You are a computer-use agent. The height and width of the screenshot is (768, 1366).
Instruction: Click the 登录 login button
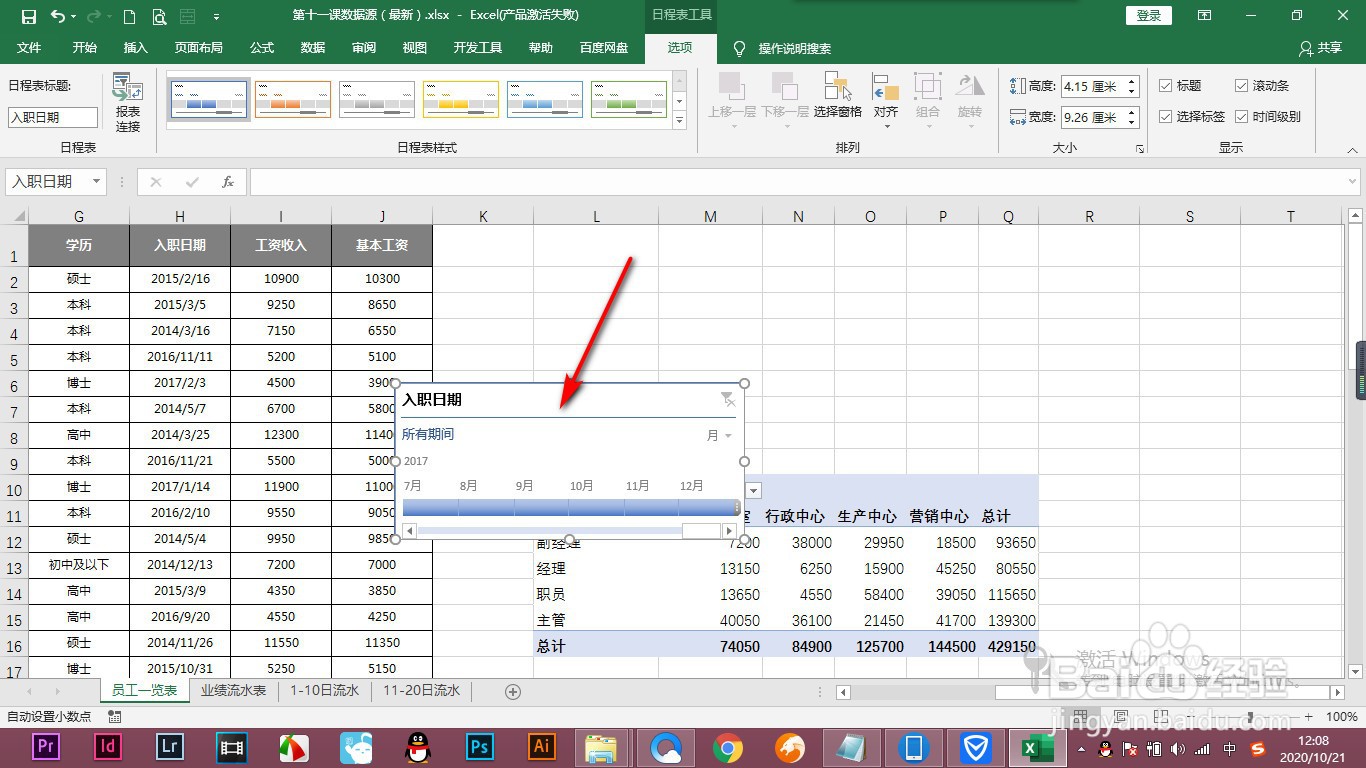pos(1149,16)
